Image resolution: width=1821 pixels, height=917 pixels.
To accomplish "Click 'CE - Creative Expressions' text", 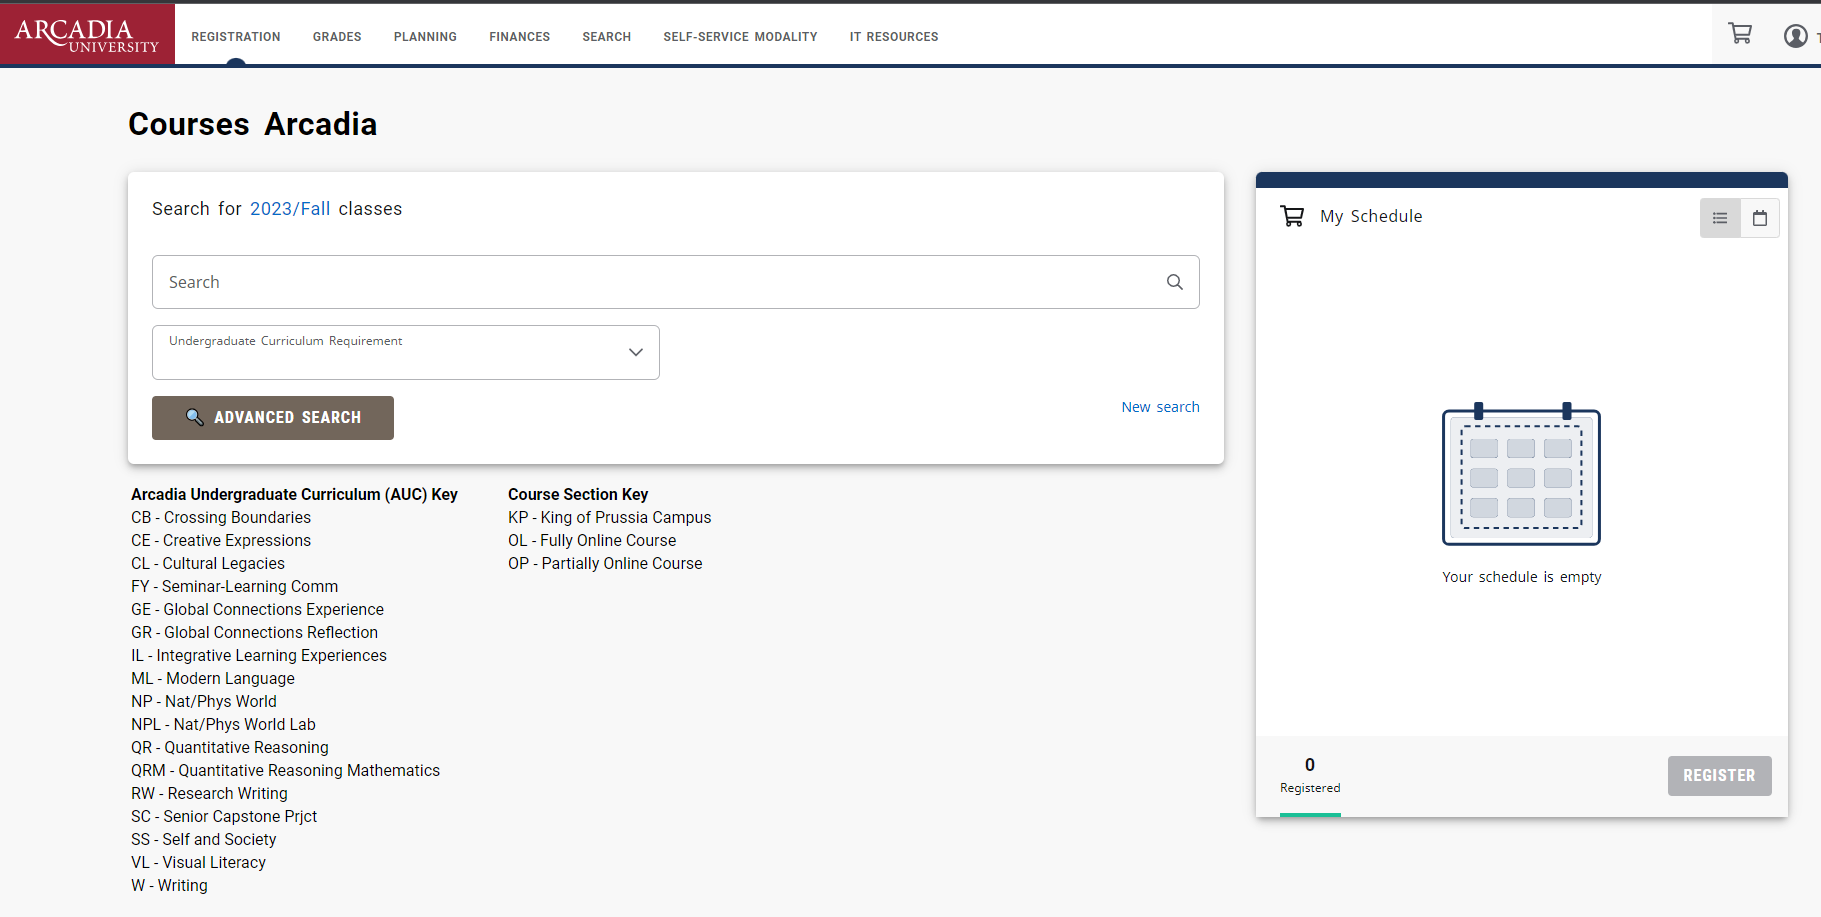I will 221,540.
